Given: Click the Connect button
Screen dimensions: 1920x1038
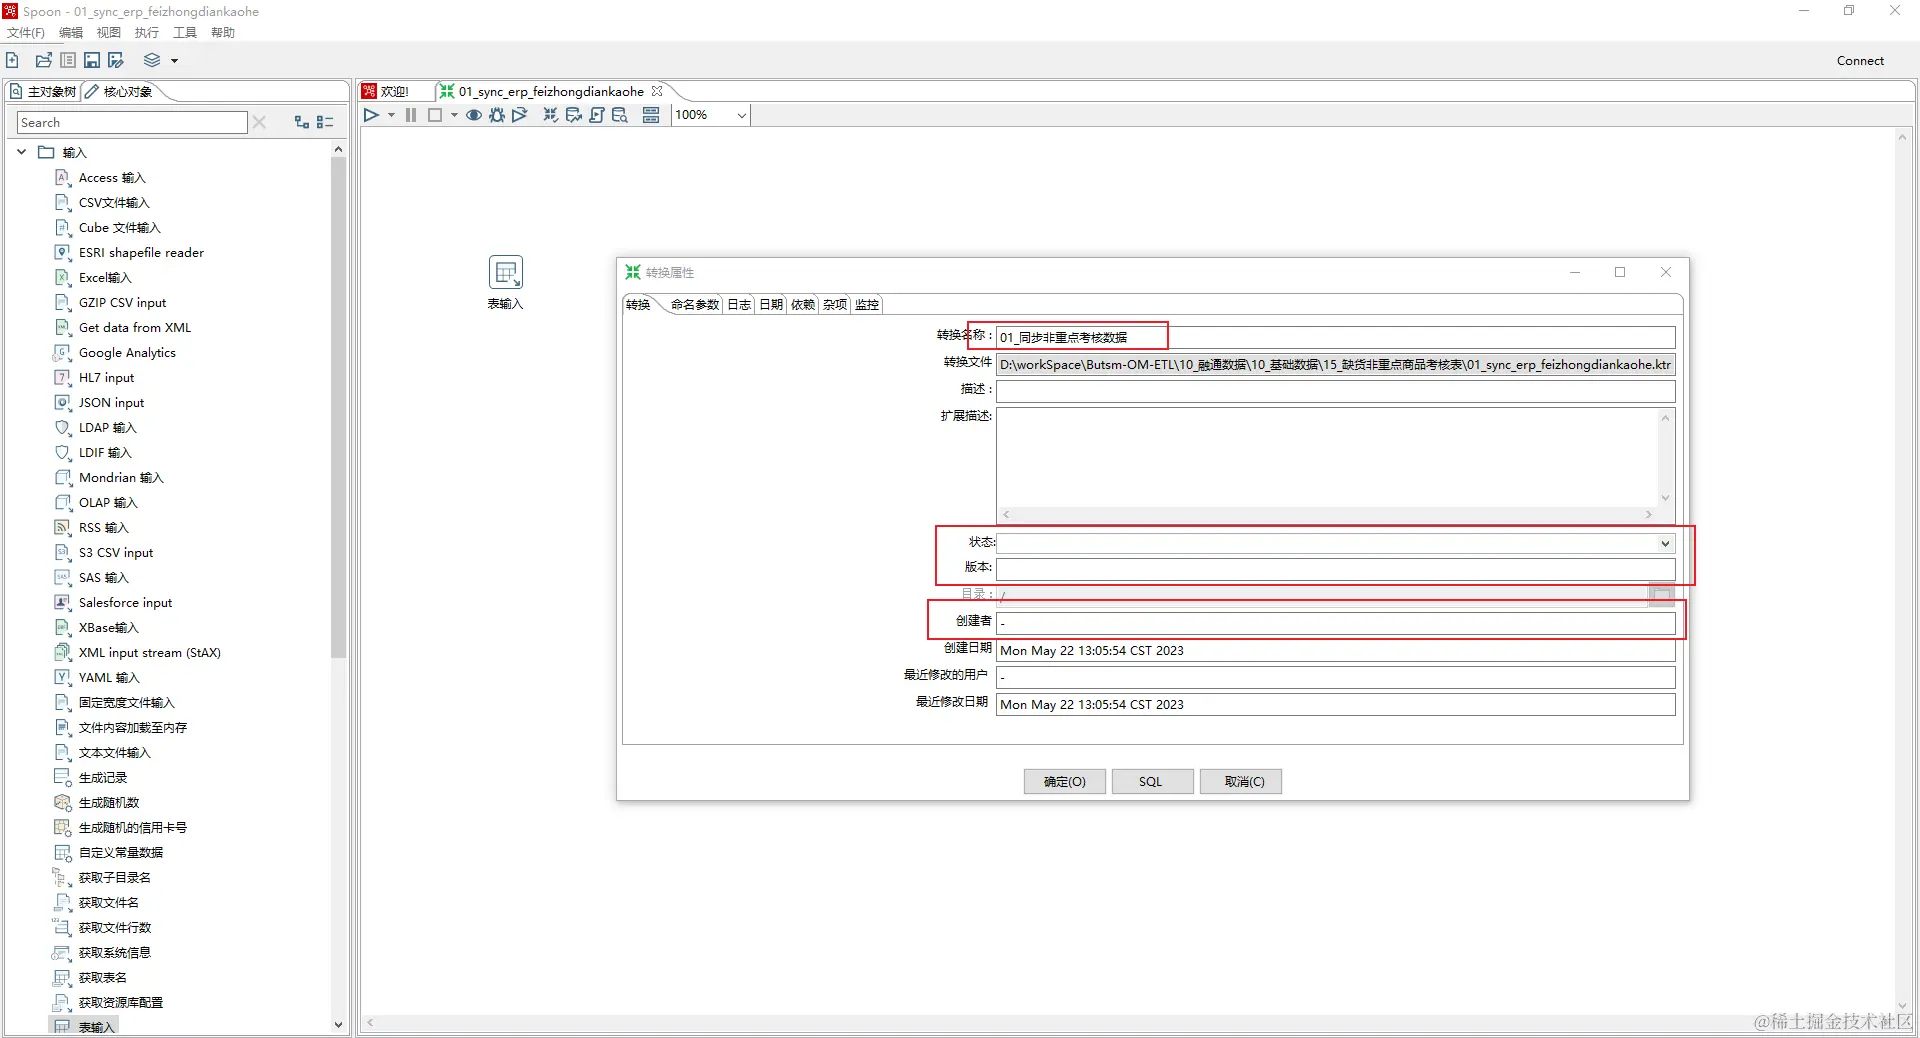Looking at the screenshot, I should coord(1860,61).
